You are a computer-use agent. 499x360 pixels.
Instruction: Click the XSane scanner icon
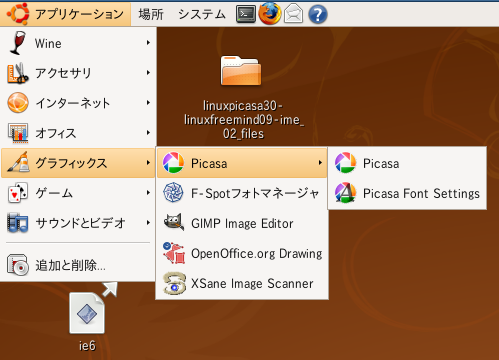click(x=174, y=283)
